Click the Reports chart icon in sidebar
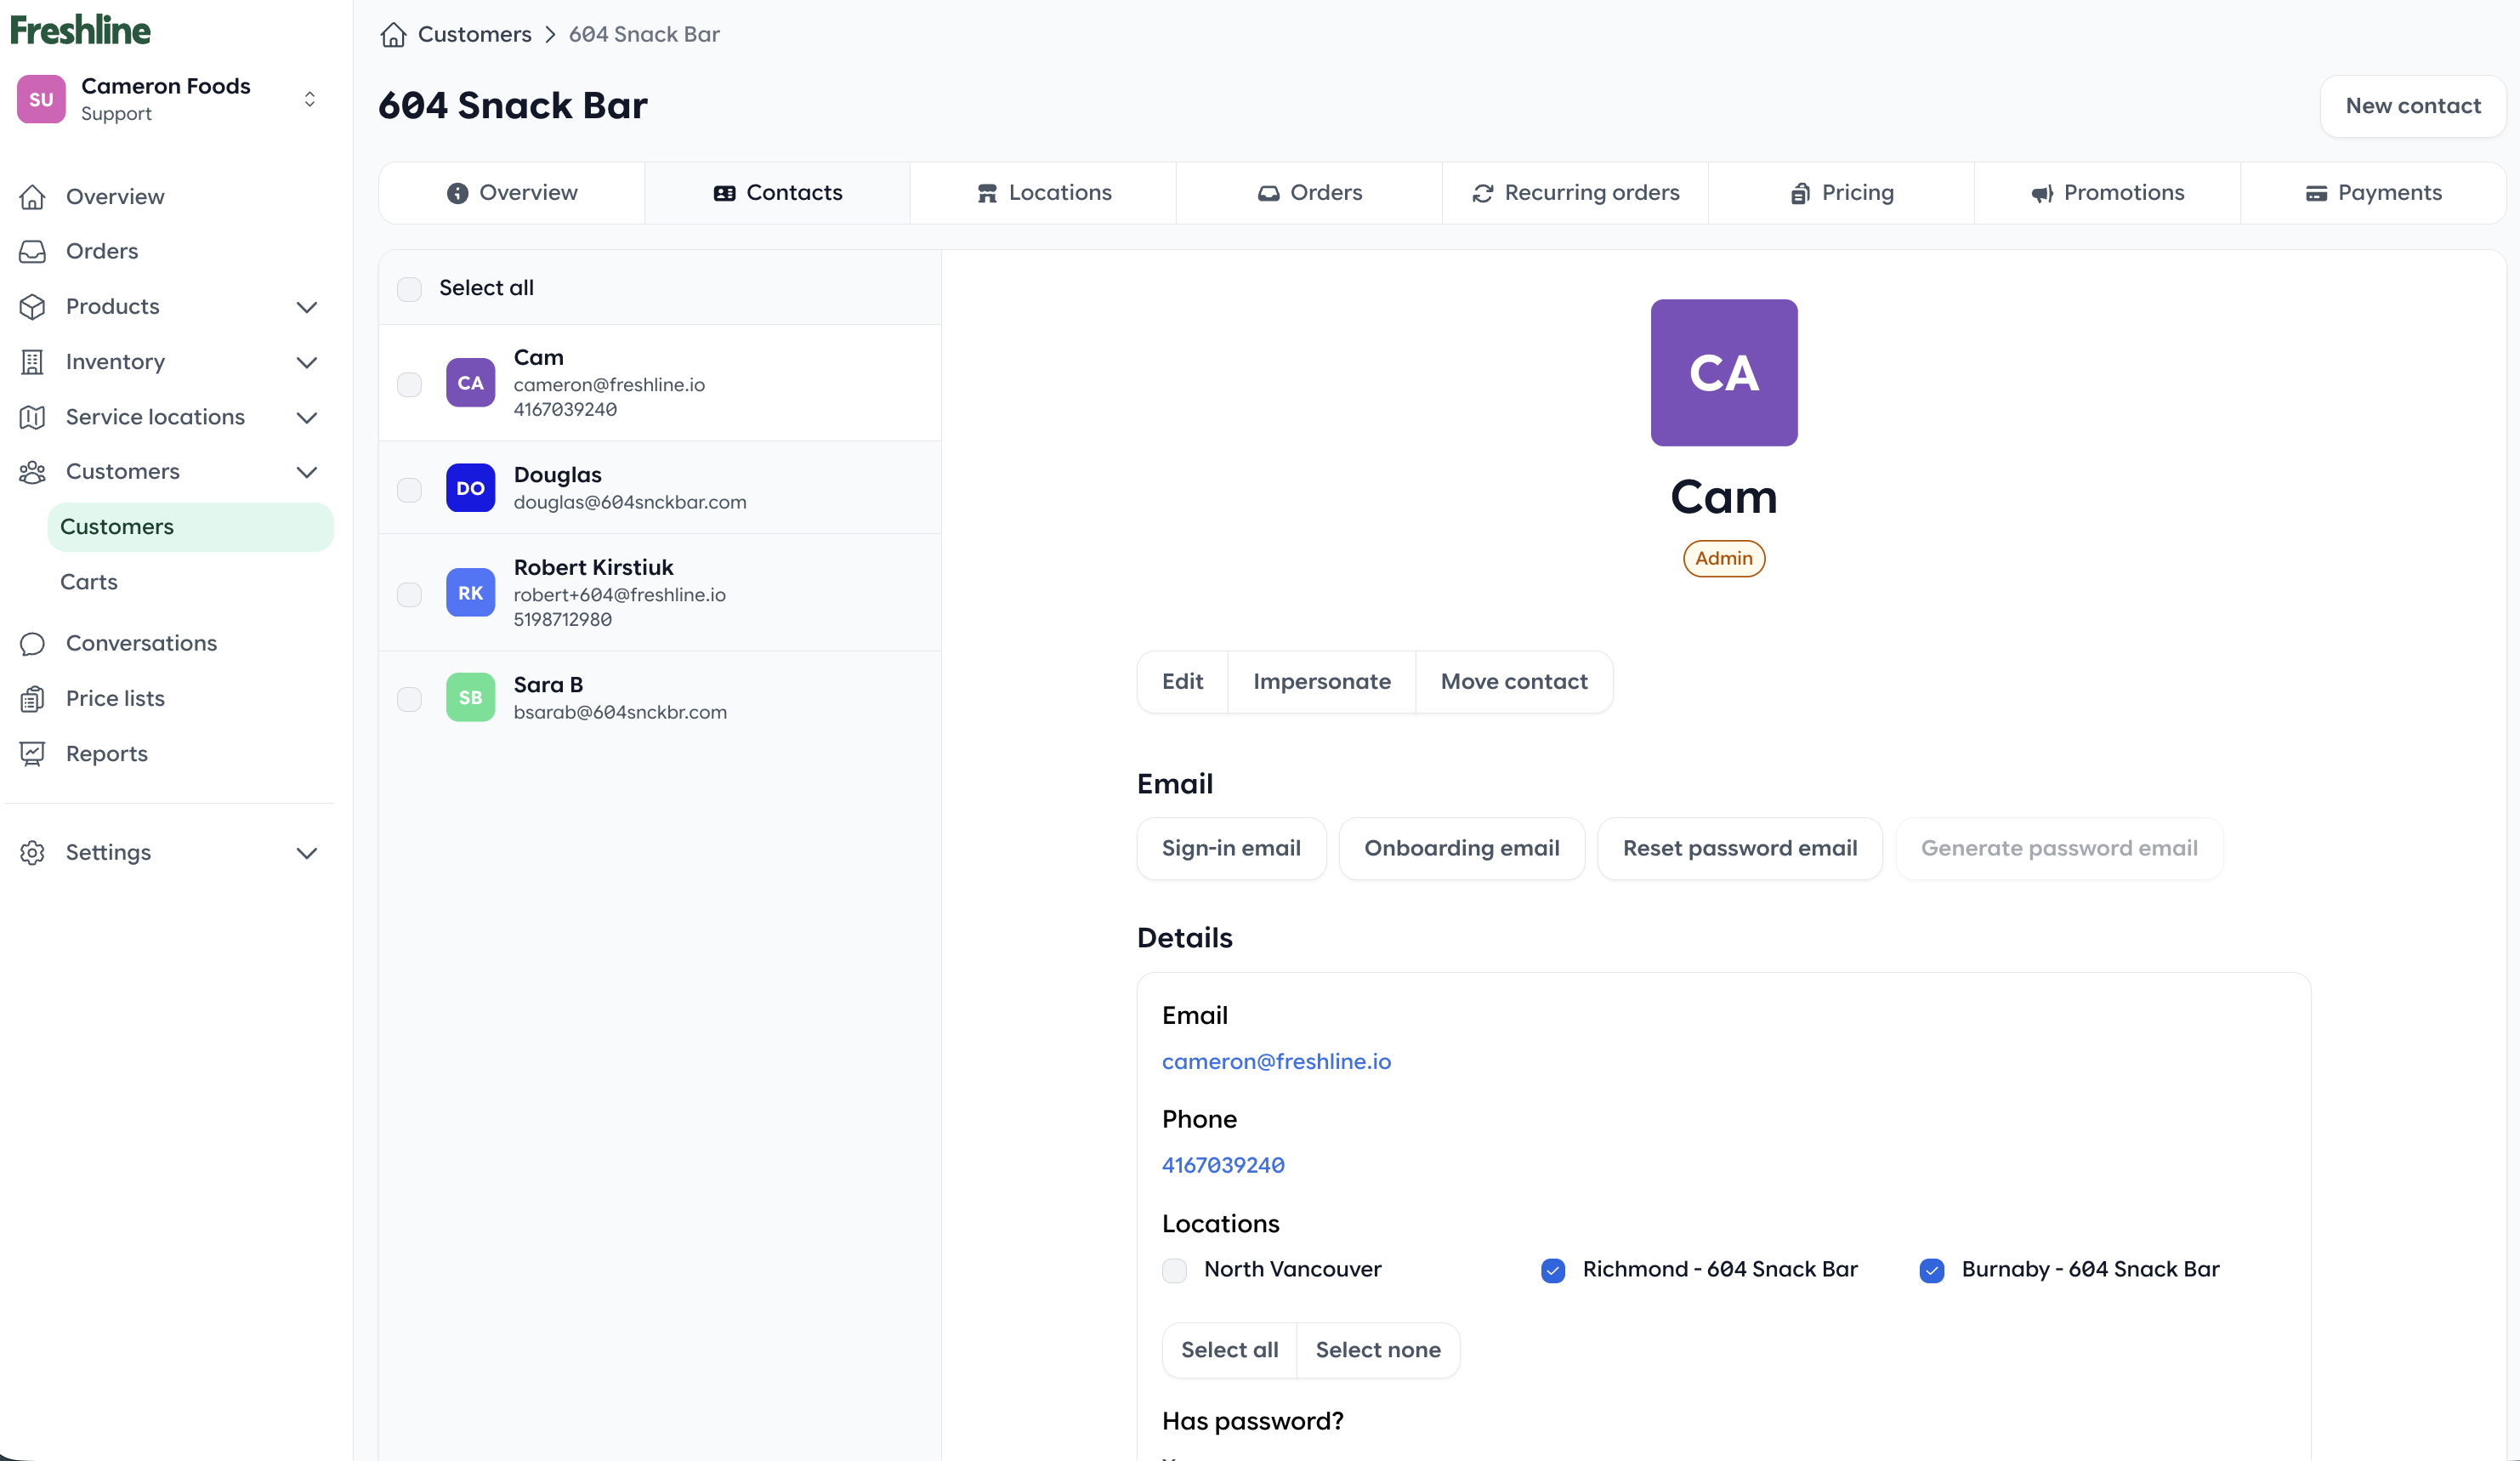Screen dimensions: 2520x1461 (x=32, y=754)
